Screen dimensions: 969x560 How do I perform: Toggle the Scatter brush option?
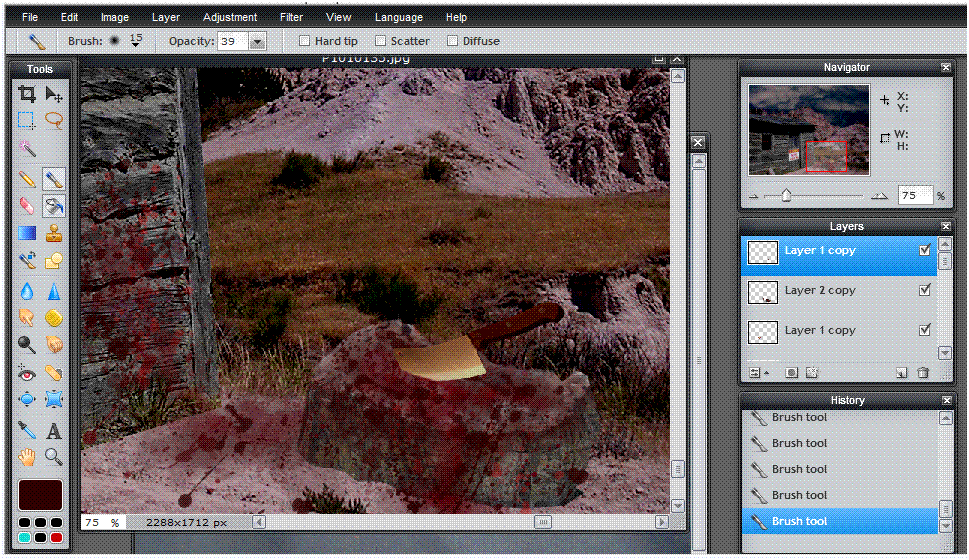[x=380, y=41]
